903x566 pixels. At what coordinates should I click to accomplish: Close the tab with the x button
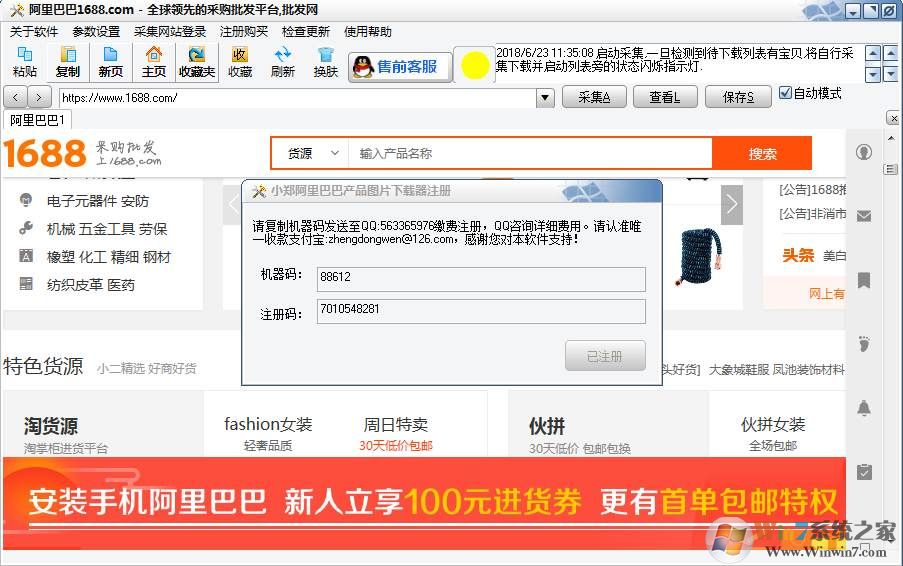coord(894,118)
